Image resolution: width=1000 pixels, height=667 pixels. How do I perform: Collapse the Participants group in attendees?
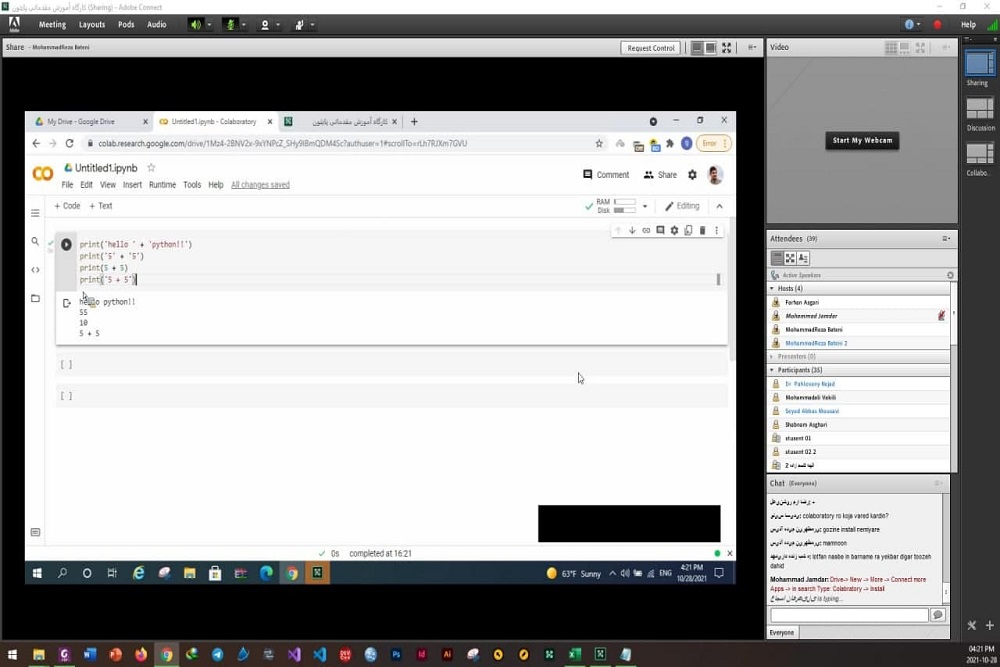(772, 370)
